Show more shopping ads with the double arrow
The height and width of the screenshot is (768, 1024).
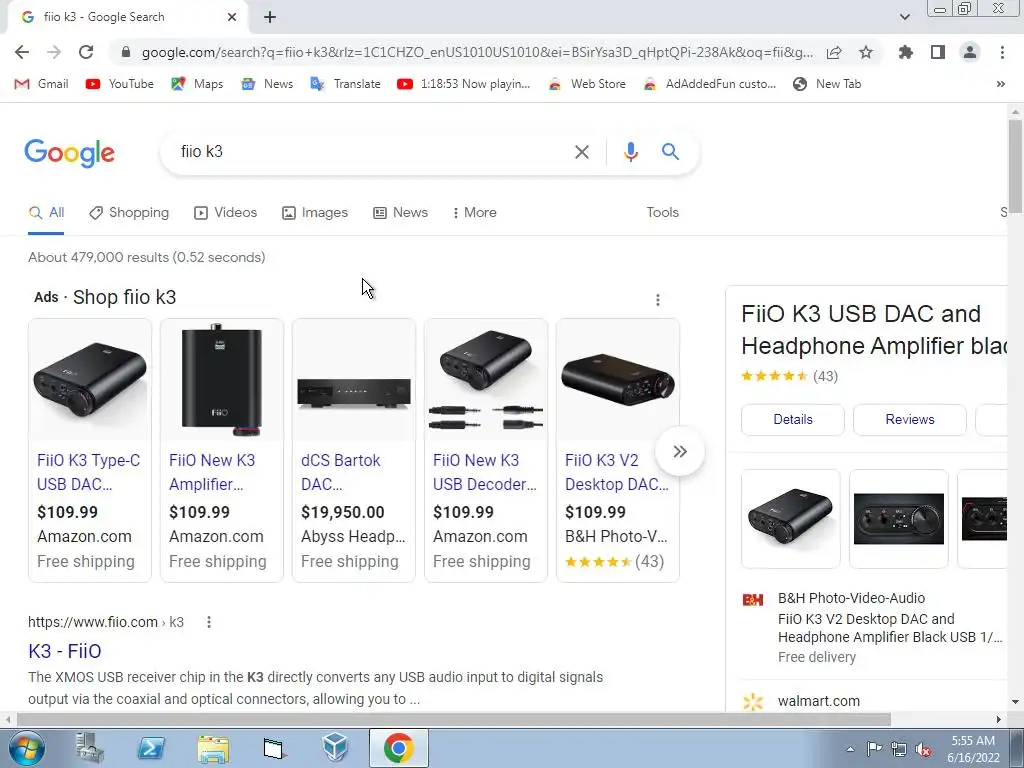point(680,451)
